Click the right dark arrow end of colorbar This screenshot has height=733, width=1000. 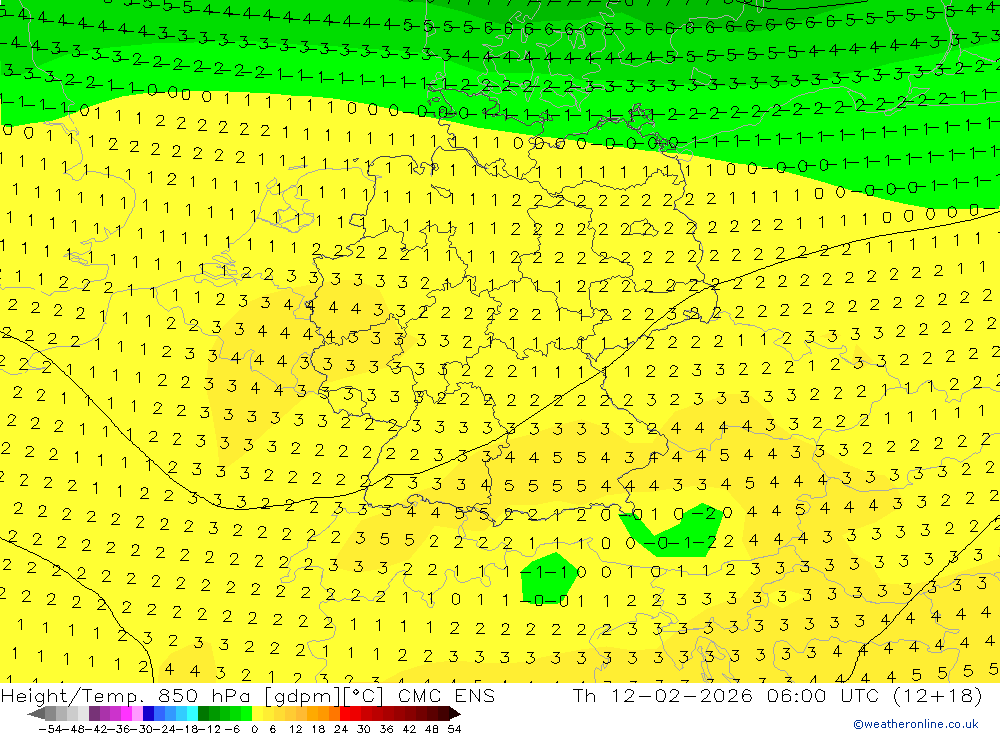pyautogui.click(x=455, y=713)
